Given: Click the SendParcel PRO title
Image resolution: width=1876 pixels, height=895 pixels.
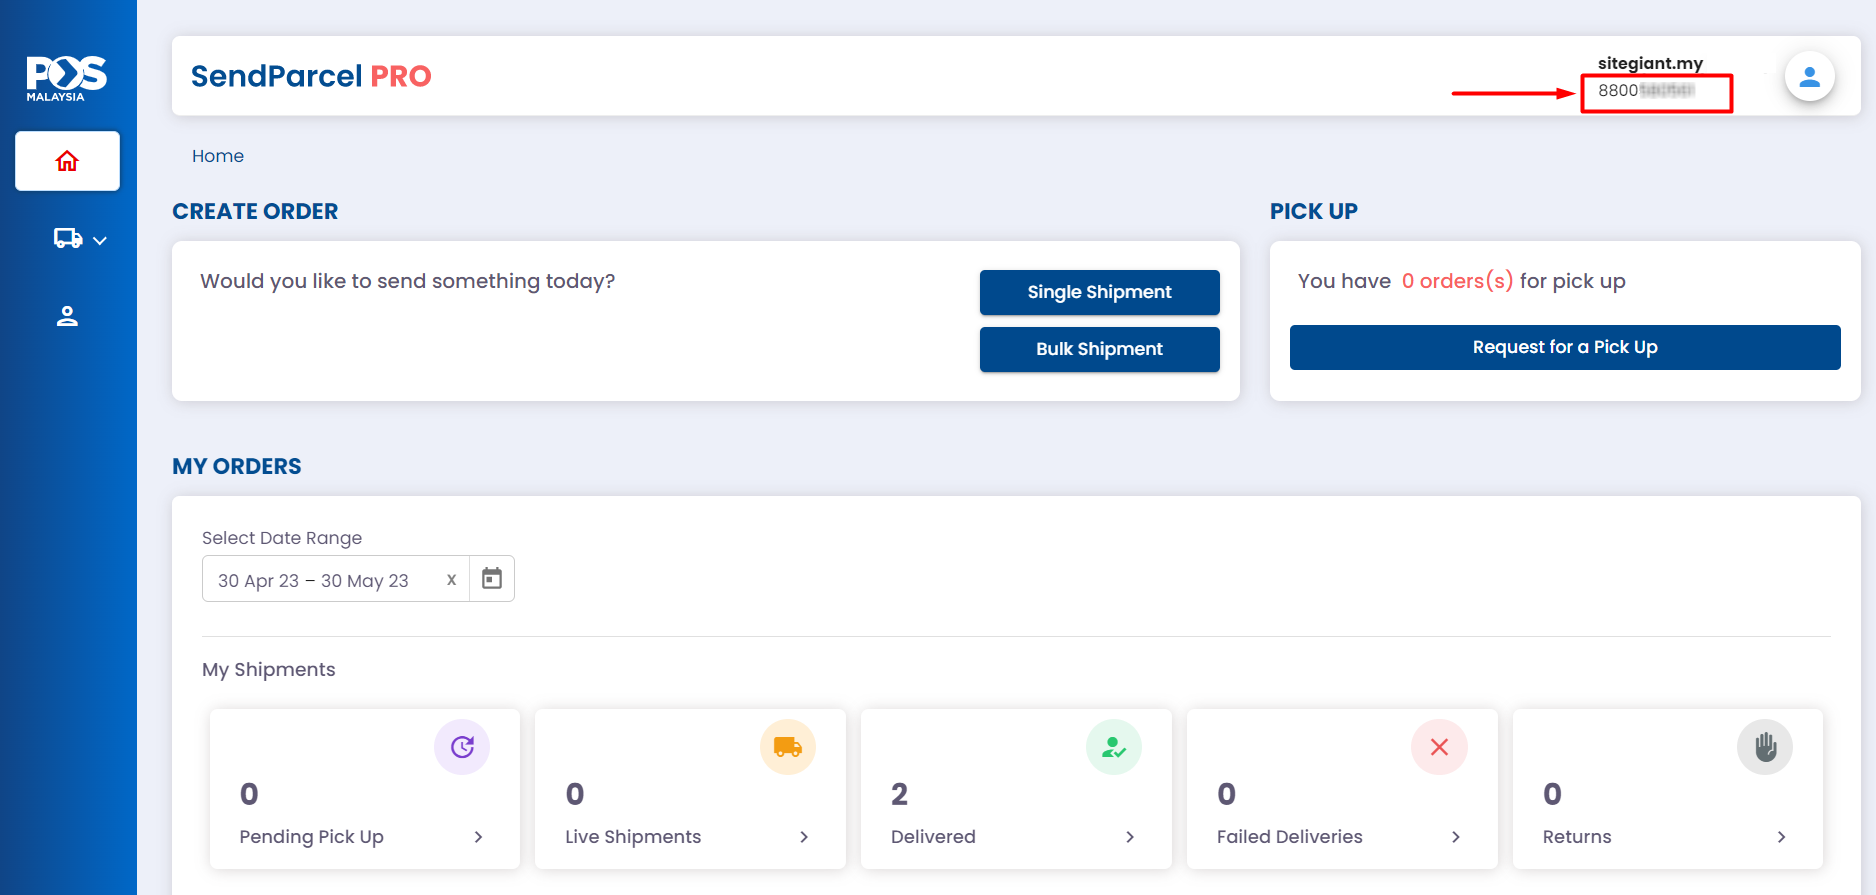Looking at the screenshot, I should coord(311,76).
